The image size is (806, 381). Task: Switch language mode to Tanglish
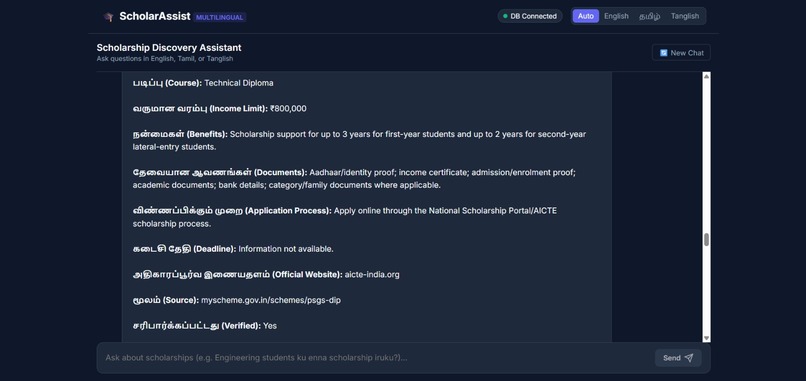click(684, 16)
